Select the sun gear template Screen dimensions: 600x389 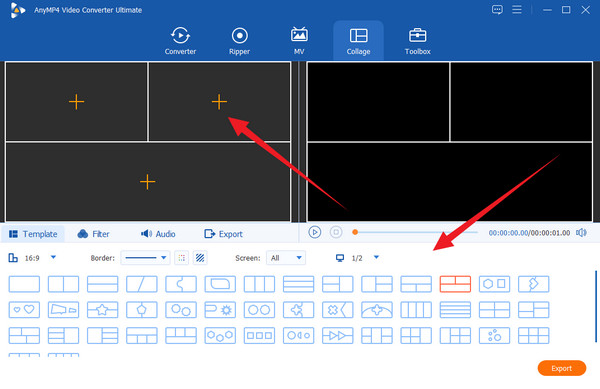click(220, 310)
